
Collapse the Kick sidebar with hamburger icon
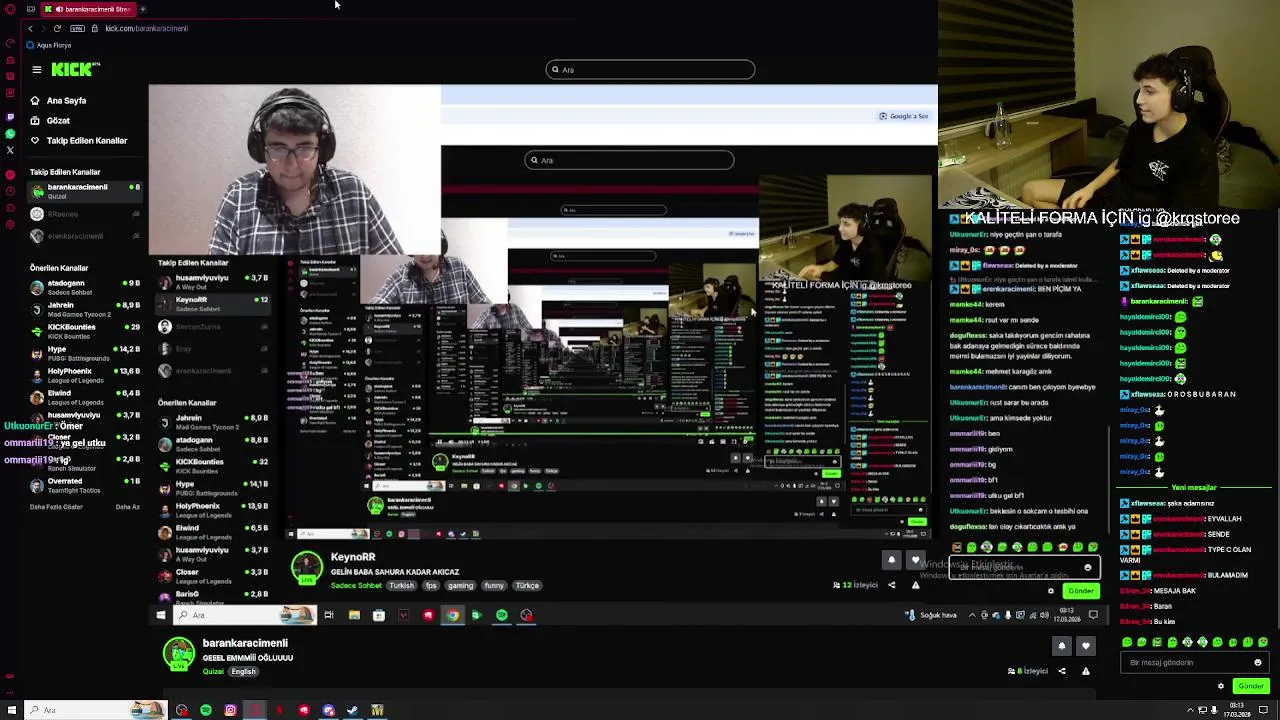(36, 69)
